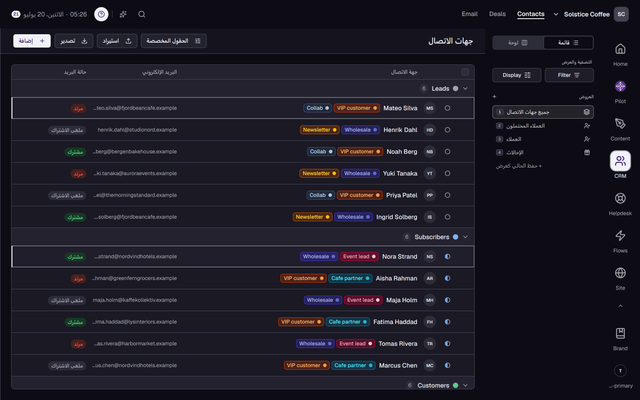Click the FH avatar for Fatima Haddad
Viewport: 640px width, 400px height.
pos(429,322)
